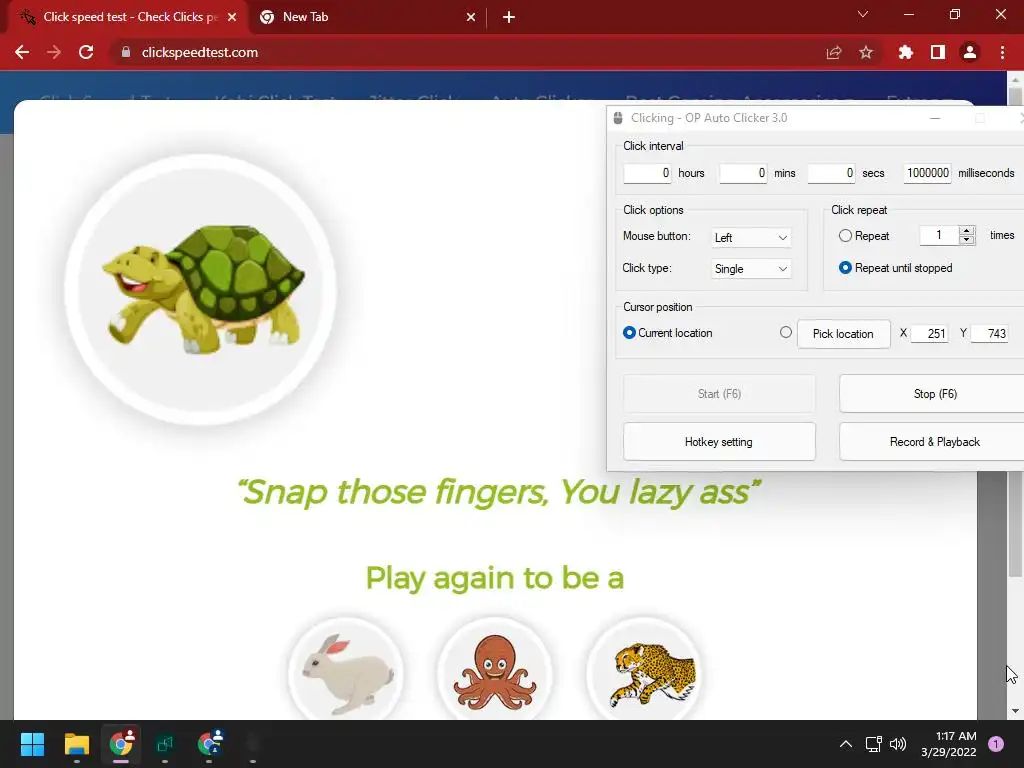Image resolution: width=1024 pixels, height=768 pixels.
Task: Minimize the OP Auto Clicker window
Action: click(935, 118)
